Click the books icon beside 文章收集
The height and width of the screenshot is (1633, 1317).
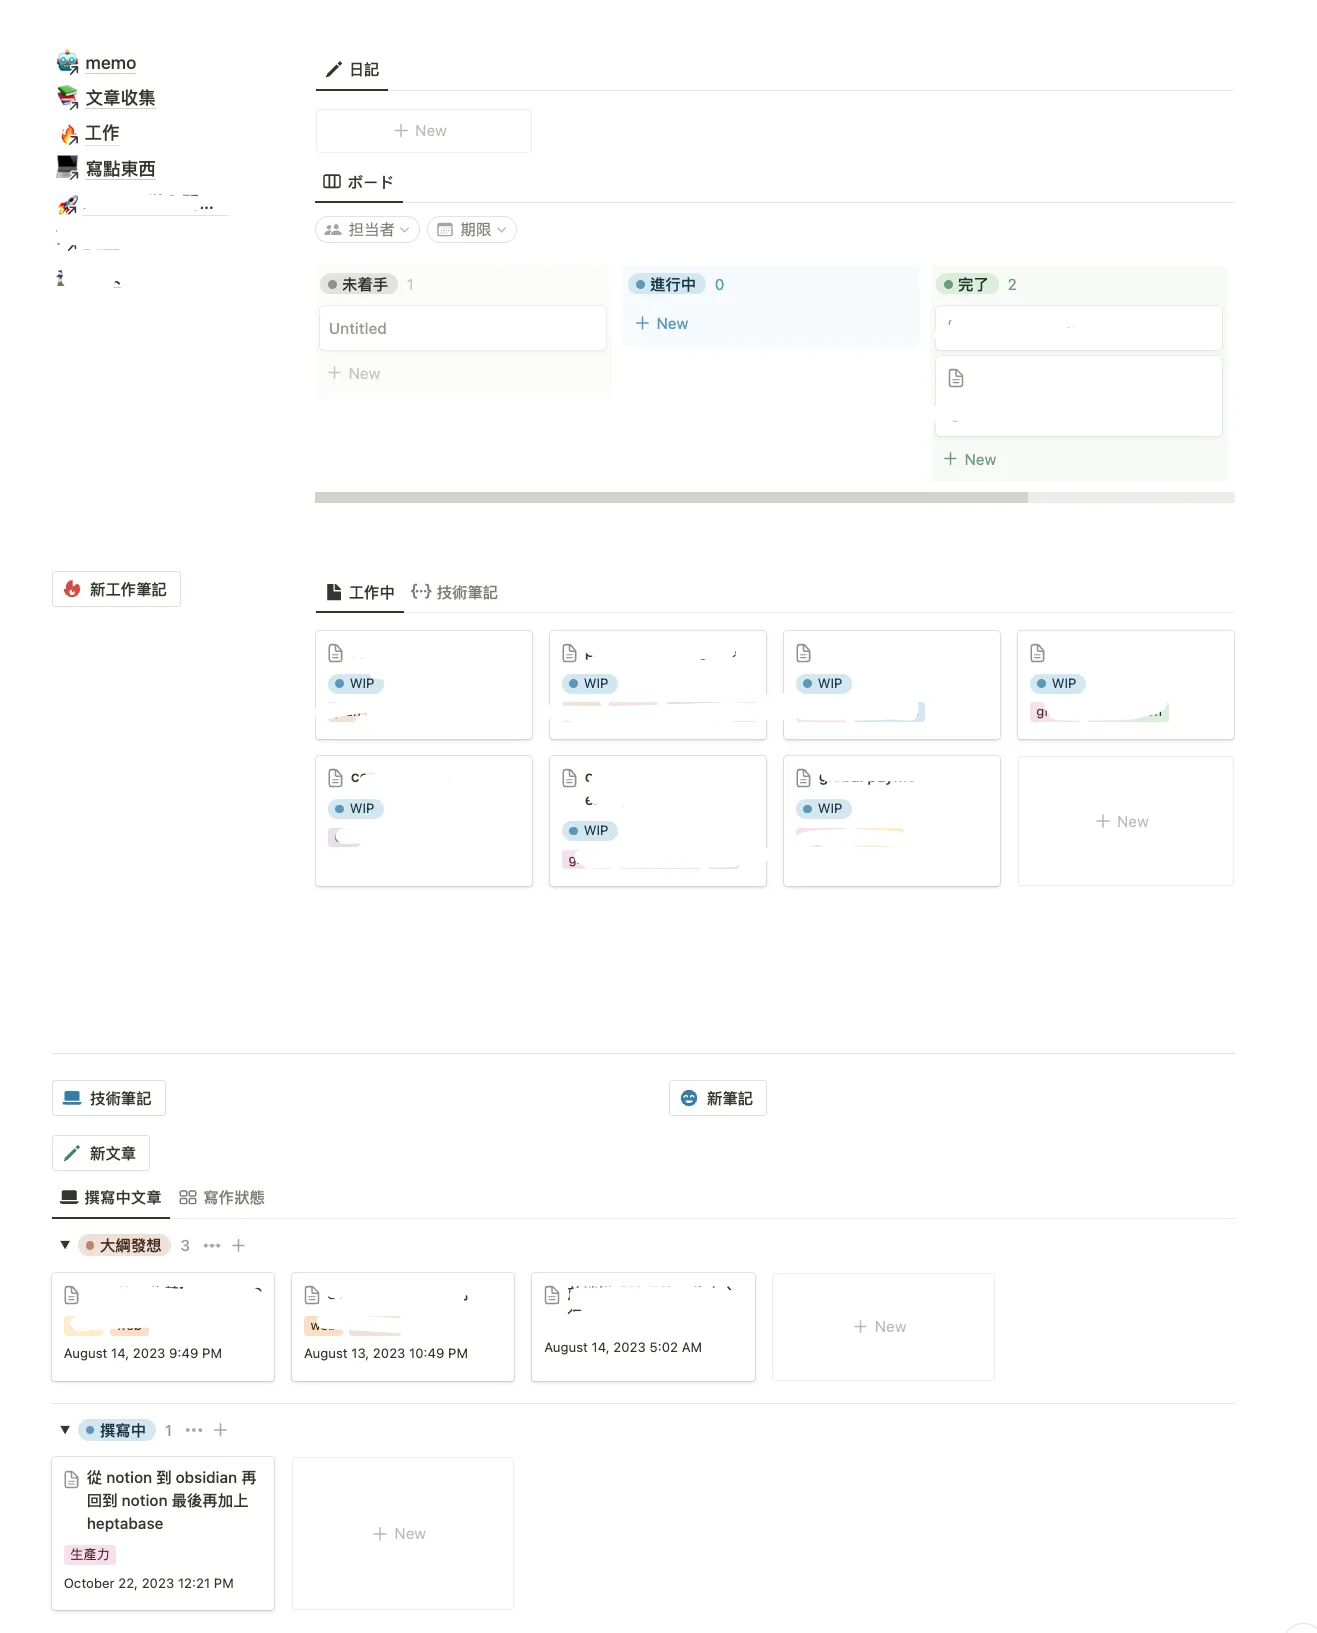[x=67, y=97]
